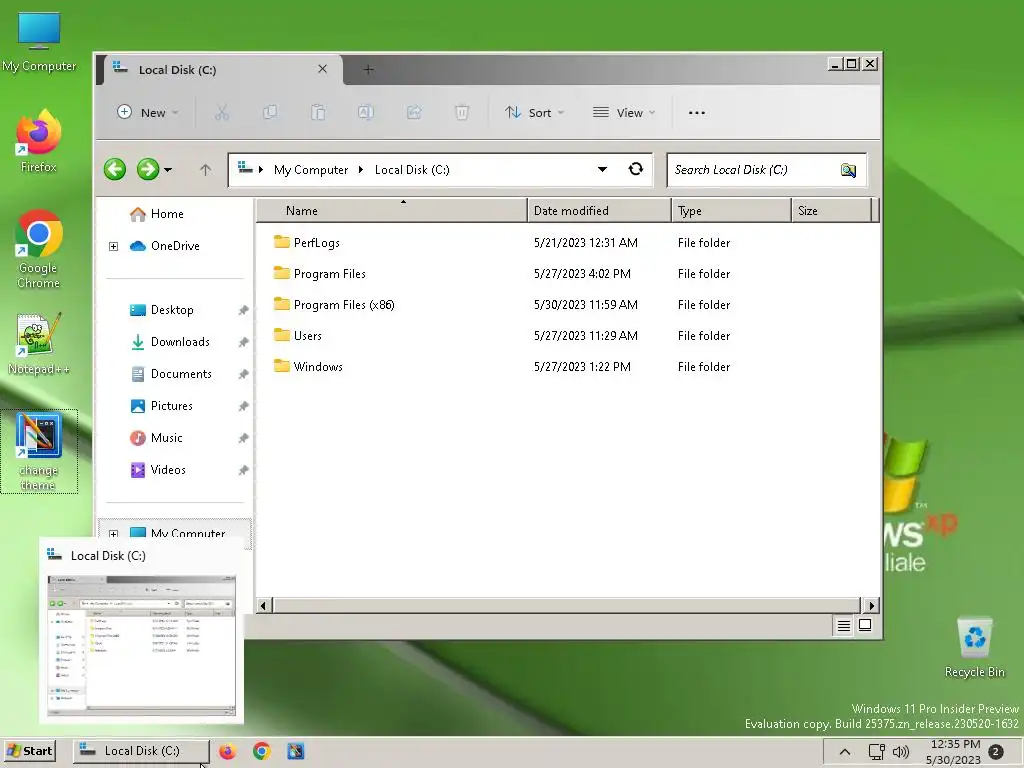Launch Firefox from the taskbar

(x=227, y=751)
